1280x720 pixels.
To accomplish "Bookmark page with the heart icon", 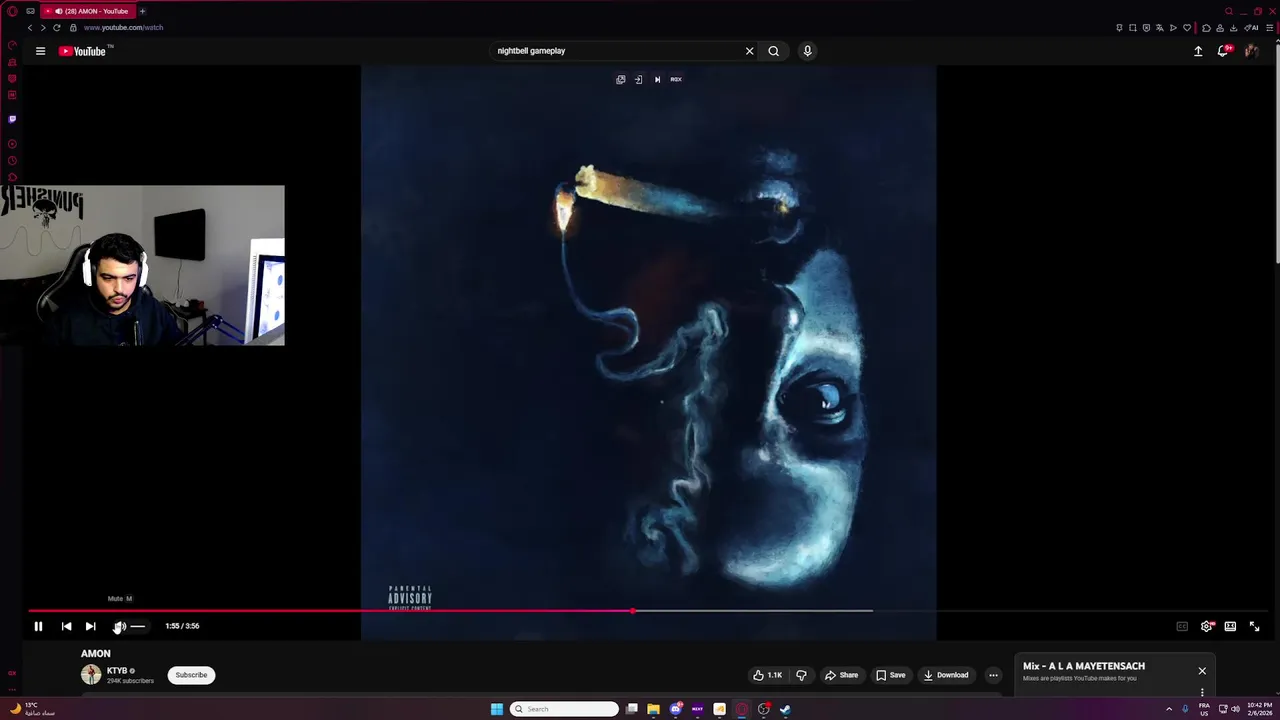I will pos(1187,28).
